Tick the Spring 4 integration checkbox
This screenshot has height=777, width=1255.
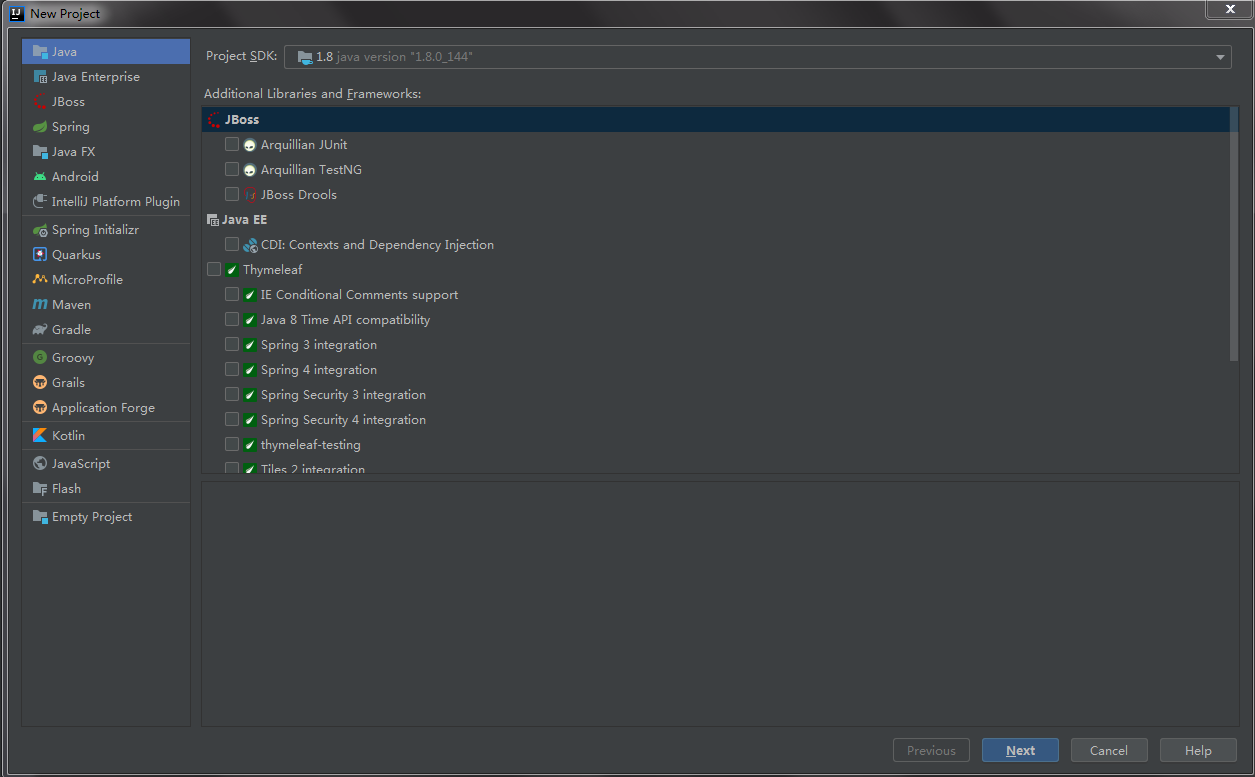coord(232,369)
